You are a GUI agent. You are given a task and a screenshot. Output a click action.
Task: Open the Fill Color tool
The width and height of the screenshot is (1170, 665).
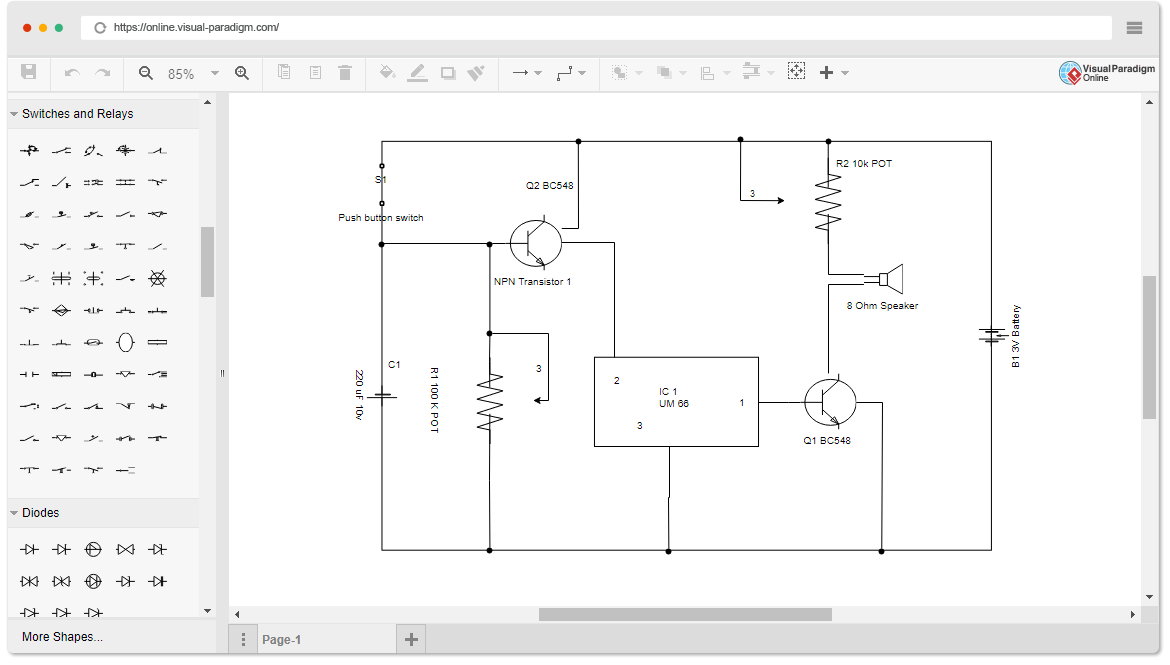[387, 72]
